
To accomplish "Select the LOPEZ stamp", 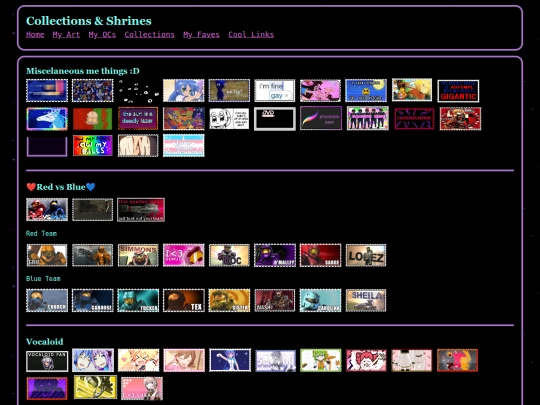I will pyautogui.click(x=366, y=255).
